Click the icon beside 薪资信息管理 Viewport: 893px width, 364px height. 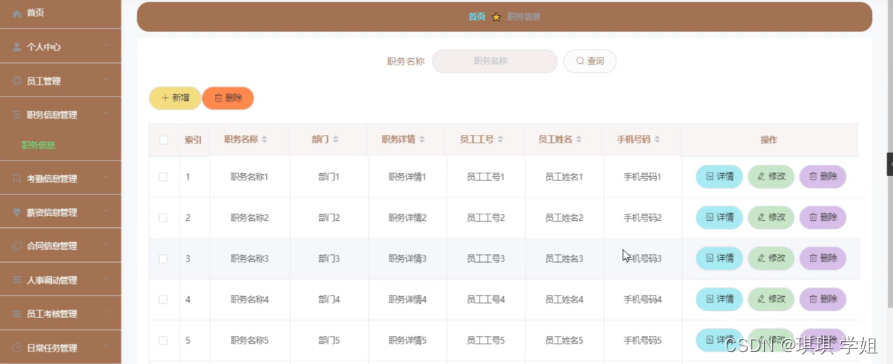pos(17,212)
